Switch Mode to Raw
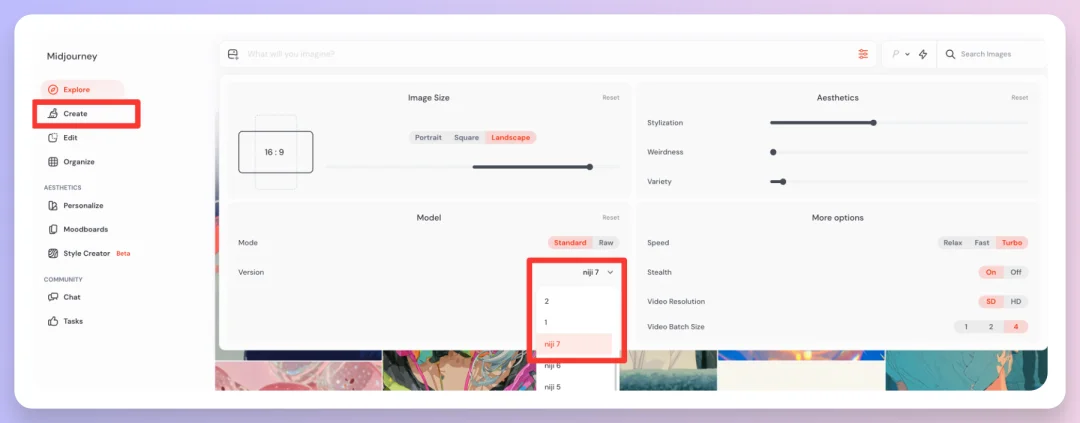Viewport: 1080px width, 423px height. coord(606,243)
